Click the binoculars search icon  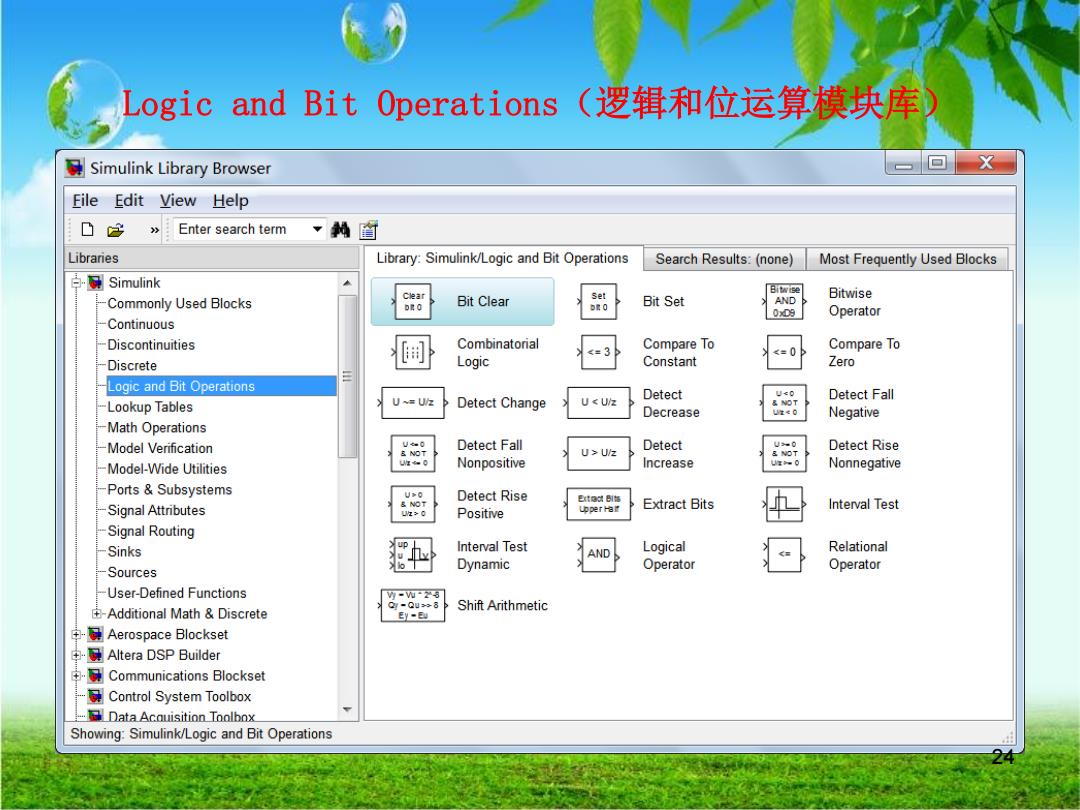[340, 229]
